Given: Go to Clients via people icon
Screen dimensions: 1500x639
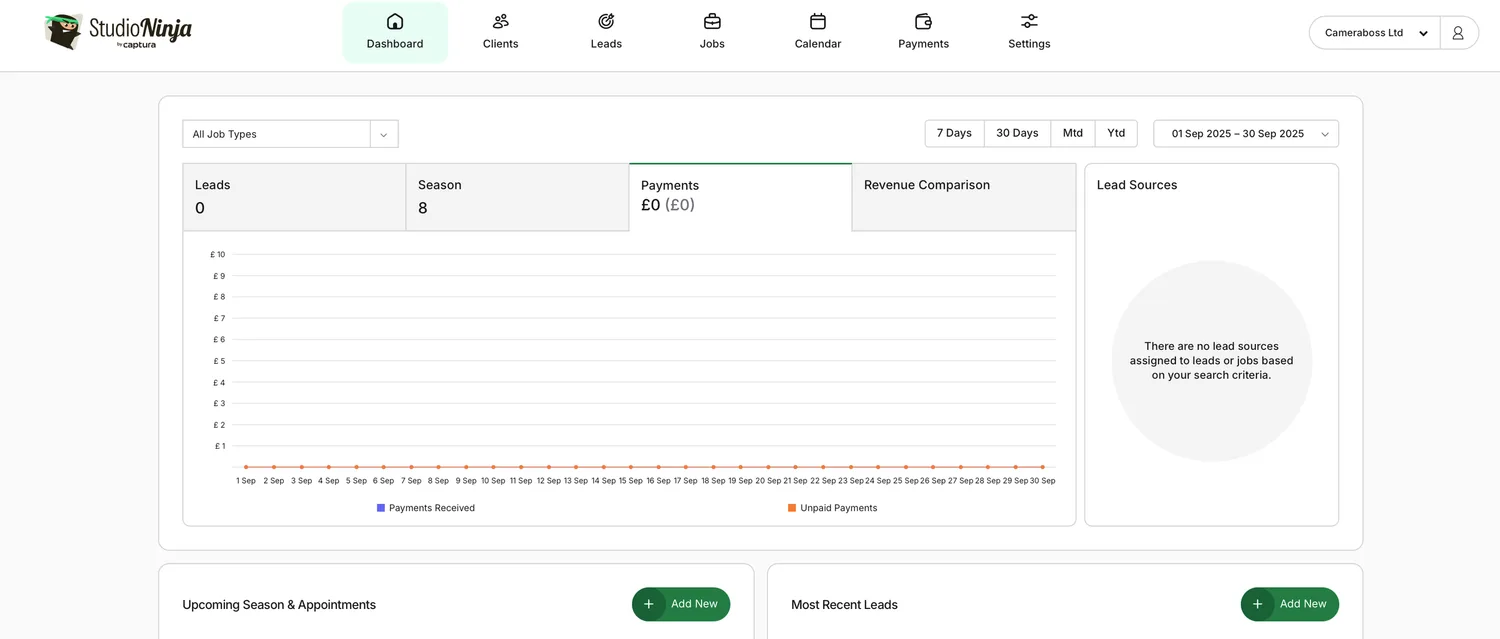Looking at the screenshot, I should pos(501,21).
